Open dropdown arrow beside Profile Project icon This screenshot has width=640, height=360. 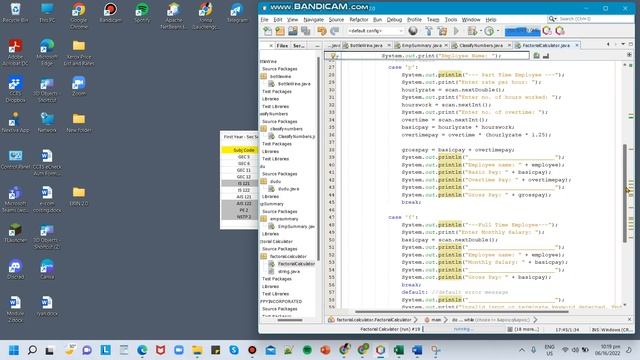[498, 31]
